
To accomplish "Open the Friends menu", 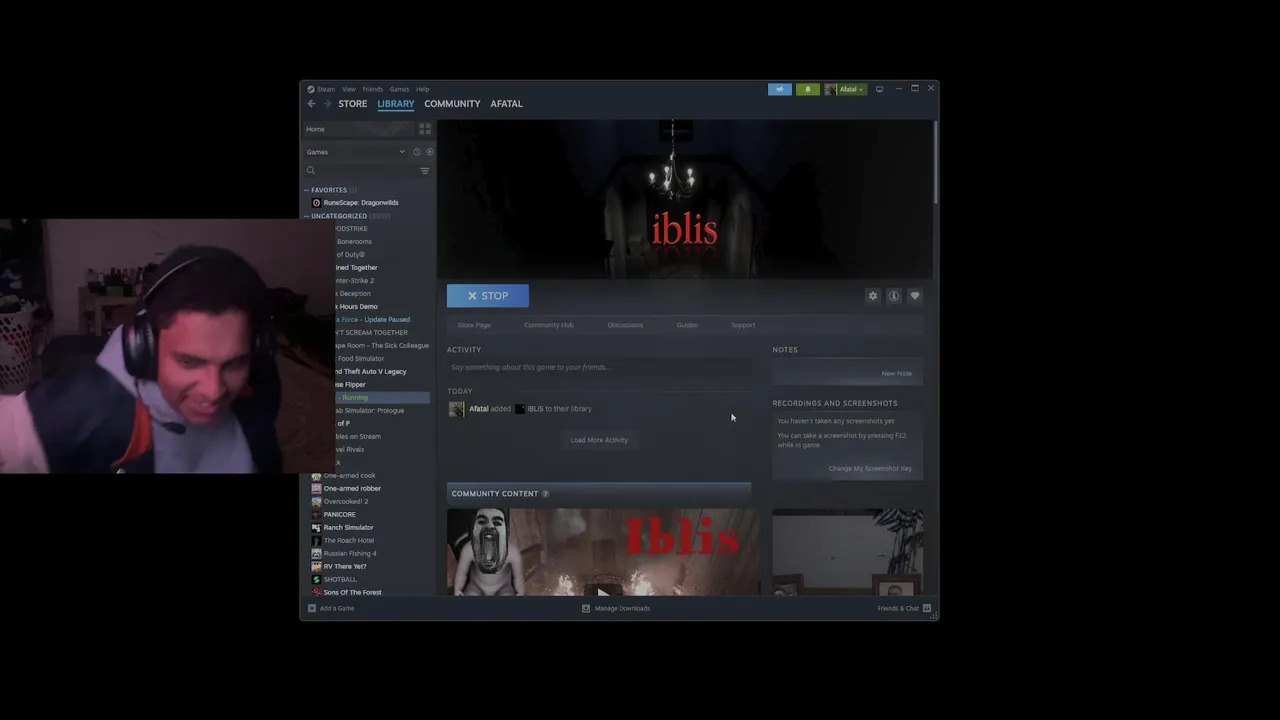I will [372, 89].
